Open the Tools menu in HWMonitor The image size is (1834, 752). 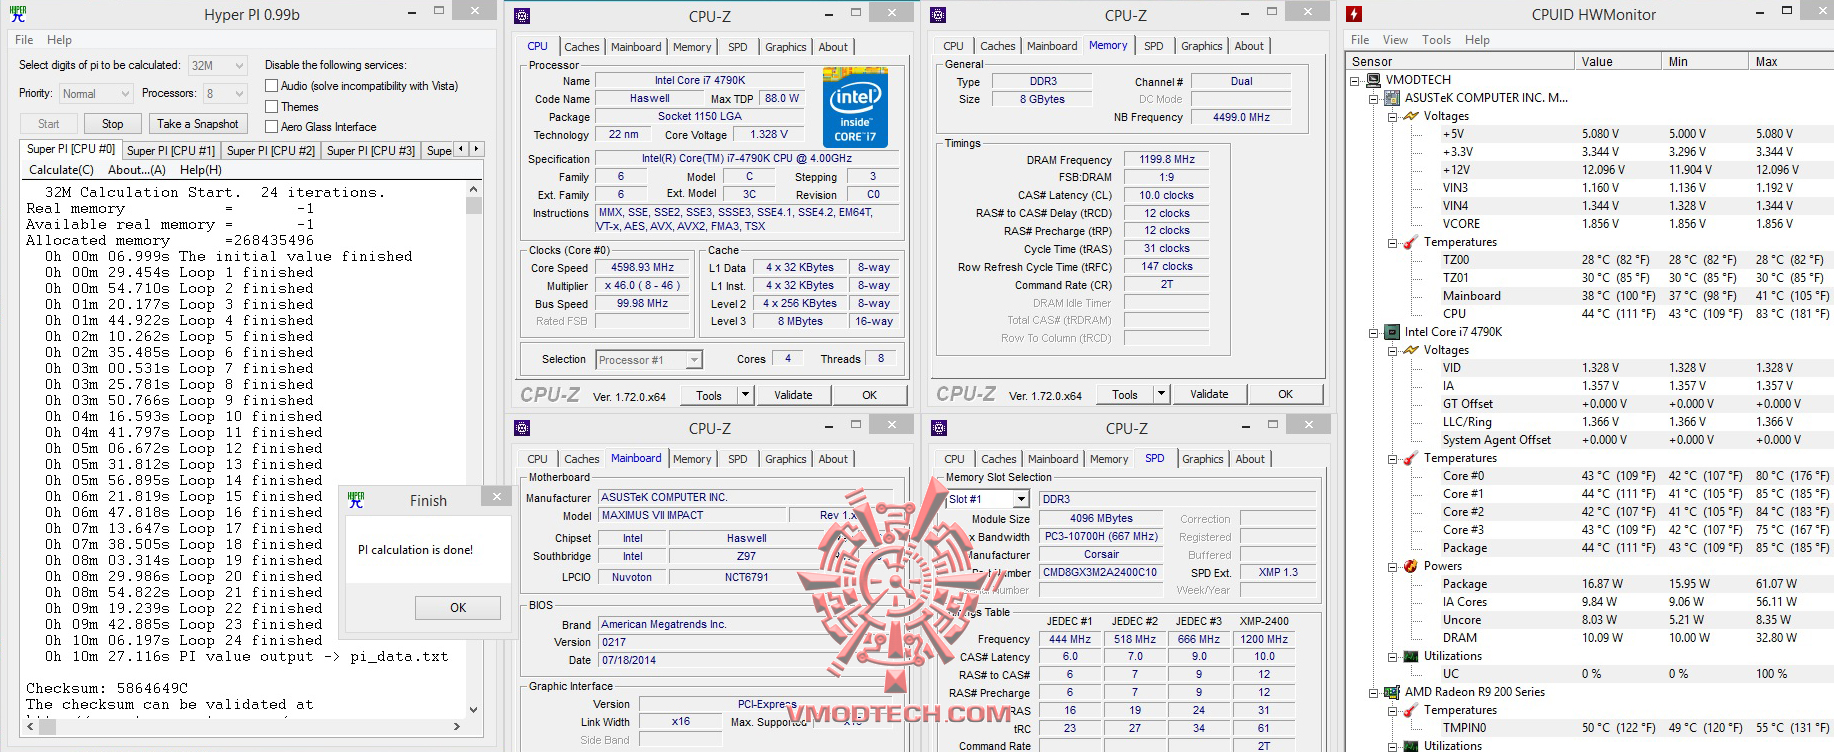coord(1436,40)
